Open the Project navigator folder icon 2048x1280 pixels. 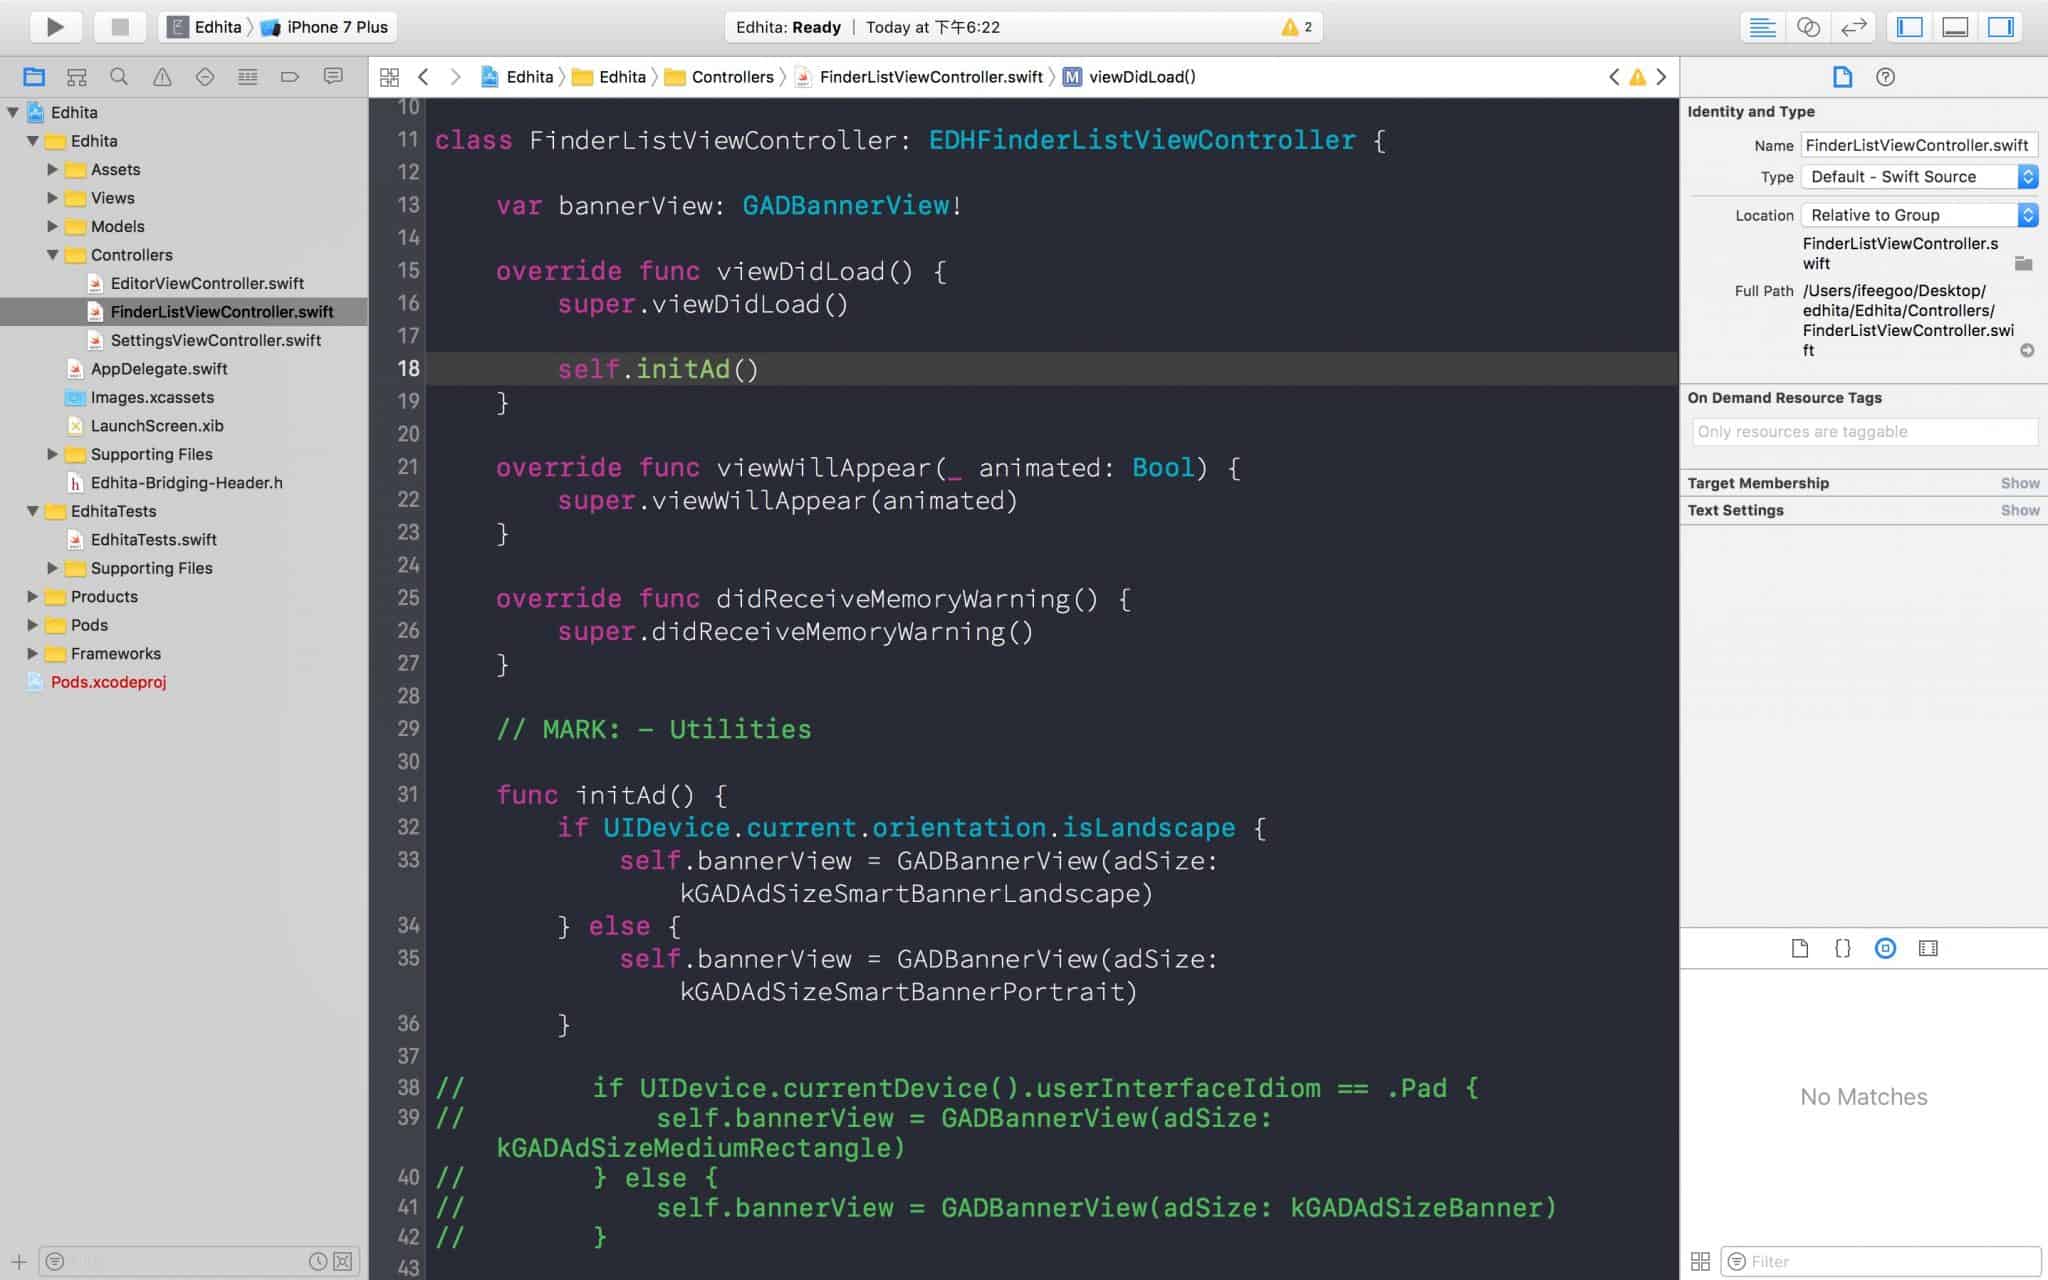34,77
